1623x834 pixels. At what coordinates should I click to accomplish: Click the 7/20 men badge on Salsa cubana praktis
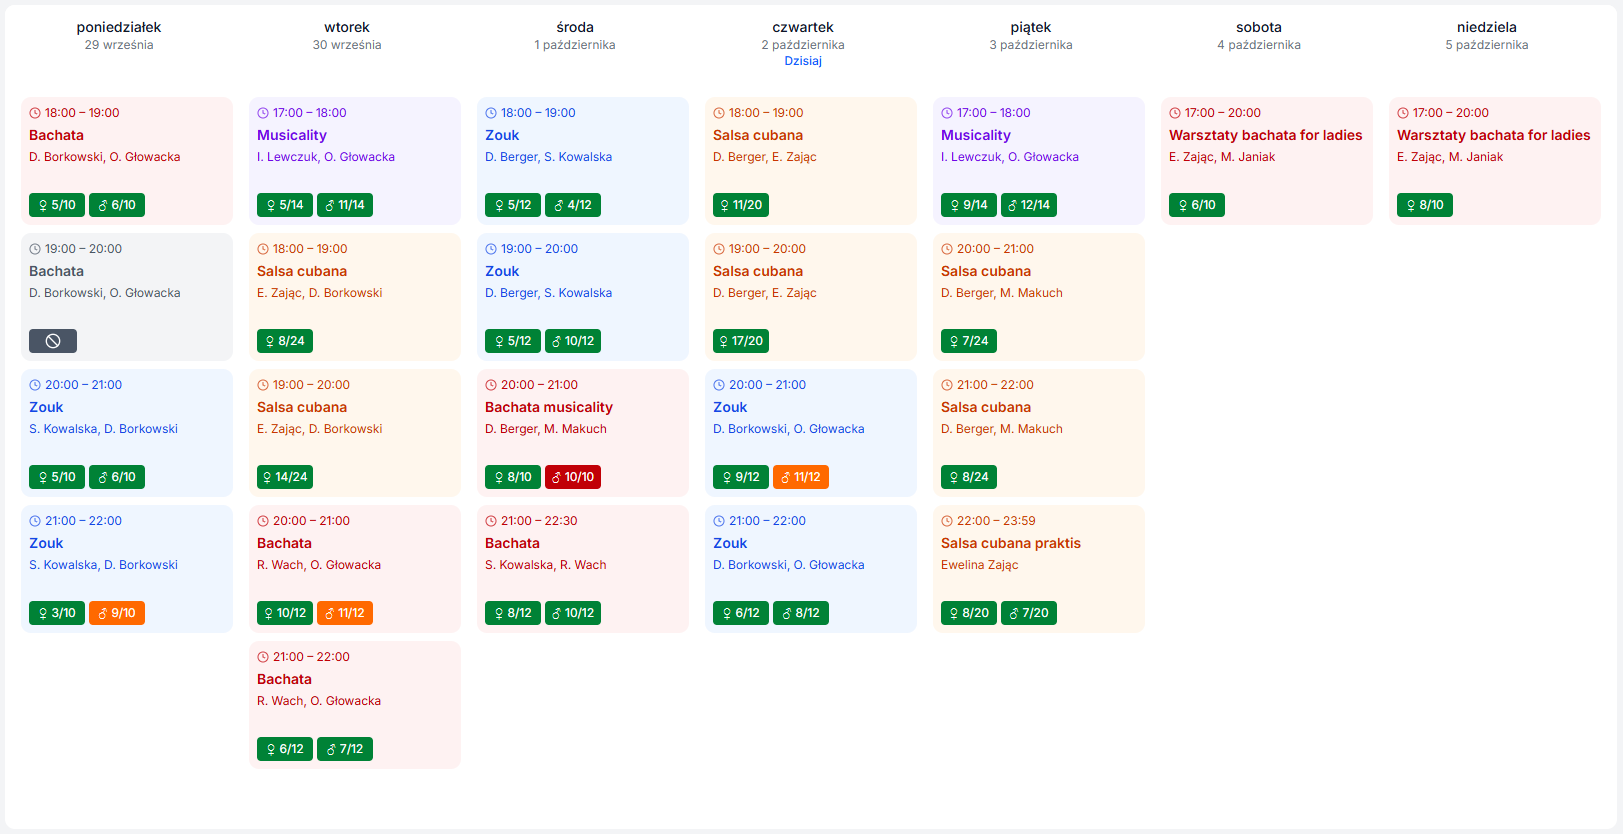pyautogui.click(x=1029, y=613)
